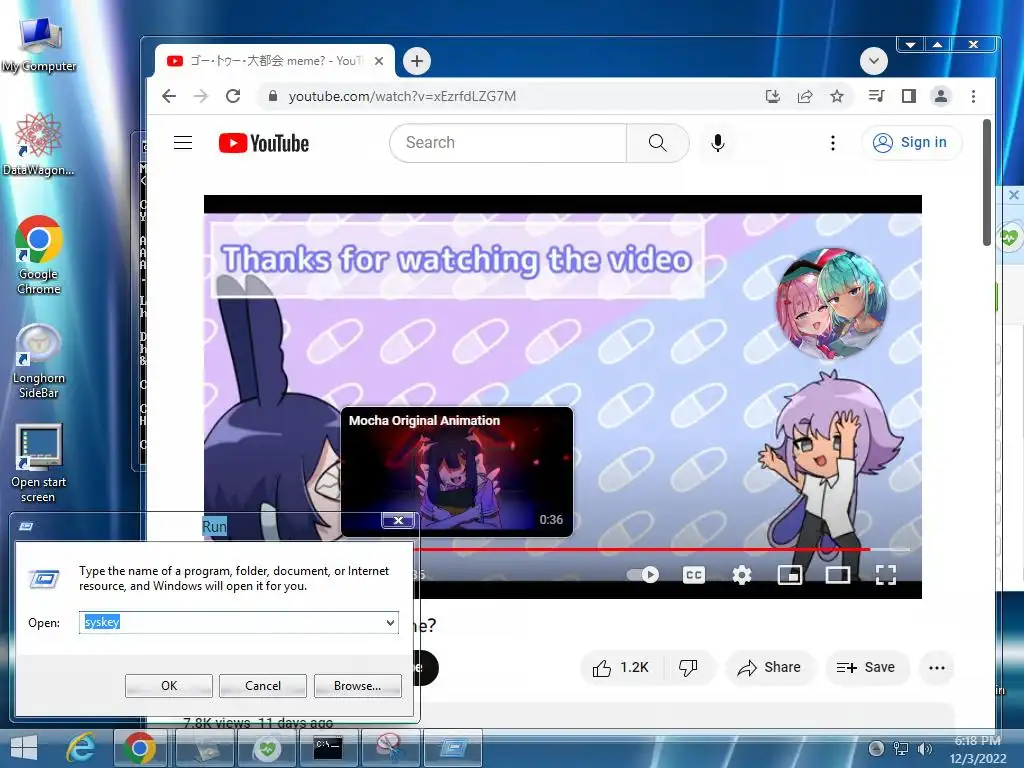Open video player settings gear
The image size is (1024, 768).
click(x=742, y=575)
